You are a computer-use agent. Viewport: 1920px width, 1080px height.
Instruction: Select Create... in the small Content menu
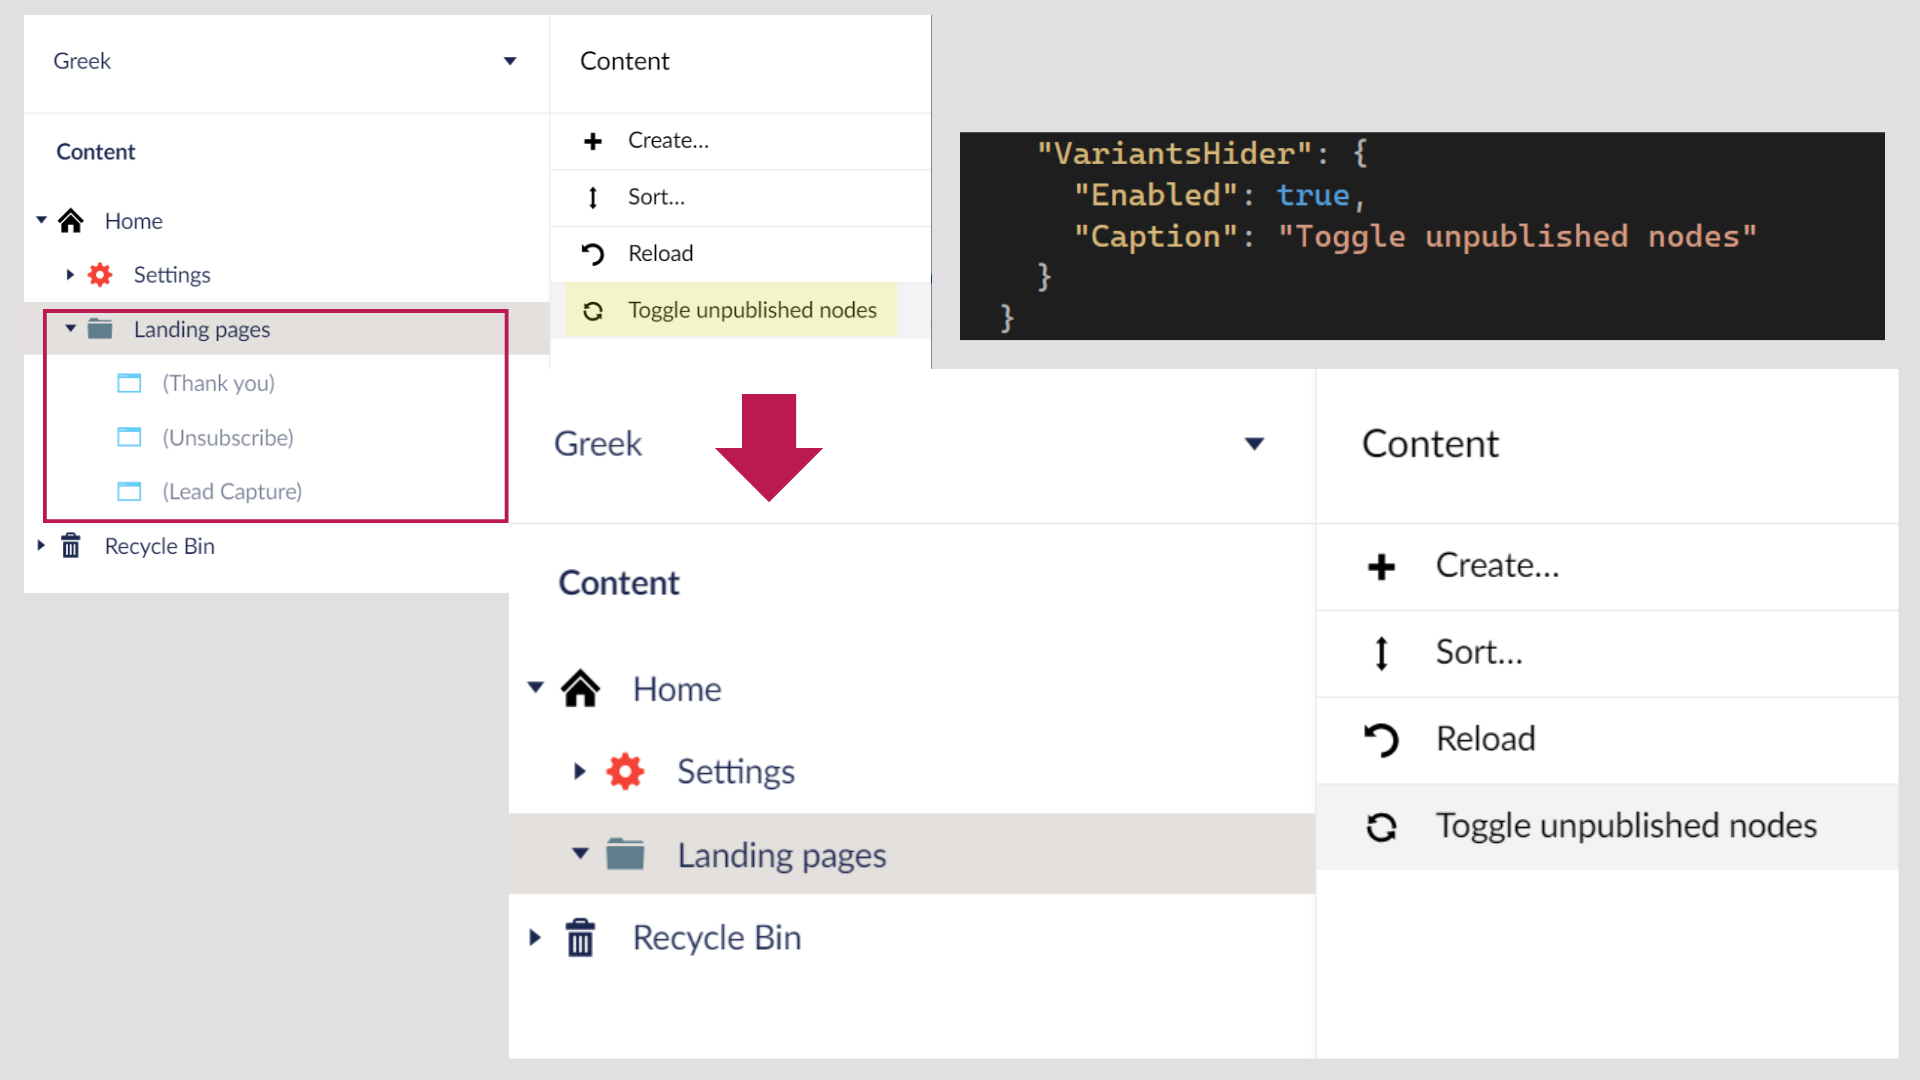click(x=668, y=141)
